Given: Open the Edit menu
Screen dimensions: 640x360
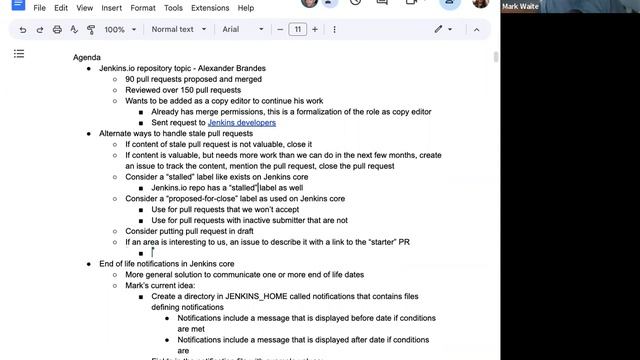Looking at the screenshot, I should point(61,8).
